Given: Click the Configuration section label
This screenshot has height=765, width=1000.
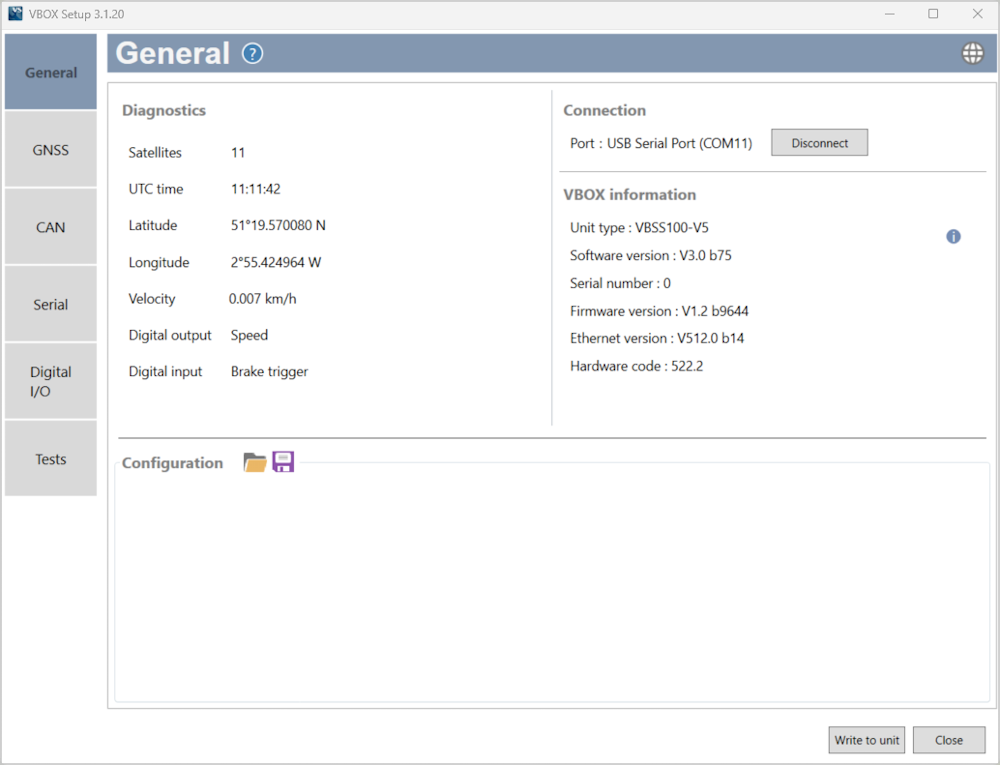Looking at the screenshot, I should pyautogui.click(x=172, y=463).
